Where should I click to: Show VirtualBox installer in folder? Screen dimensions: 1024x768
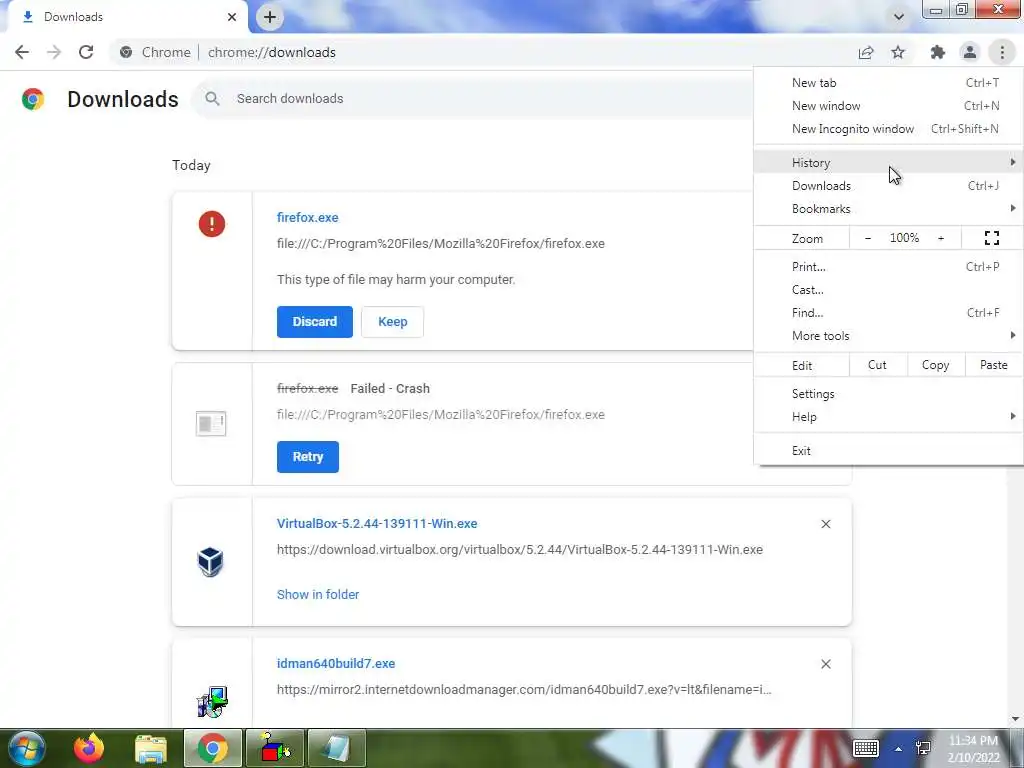[318, 595]
